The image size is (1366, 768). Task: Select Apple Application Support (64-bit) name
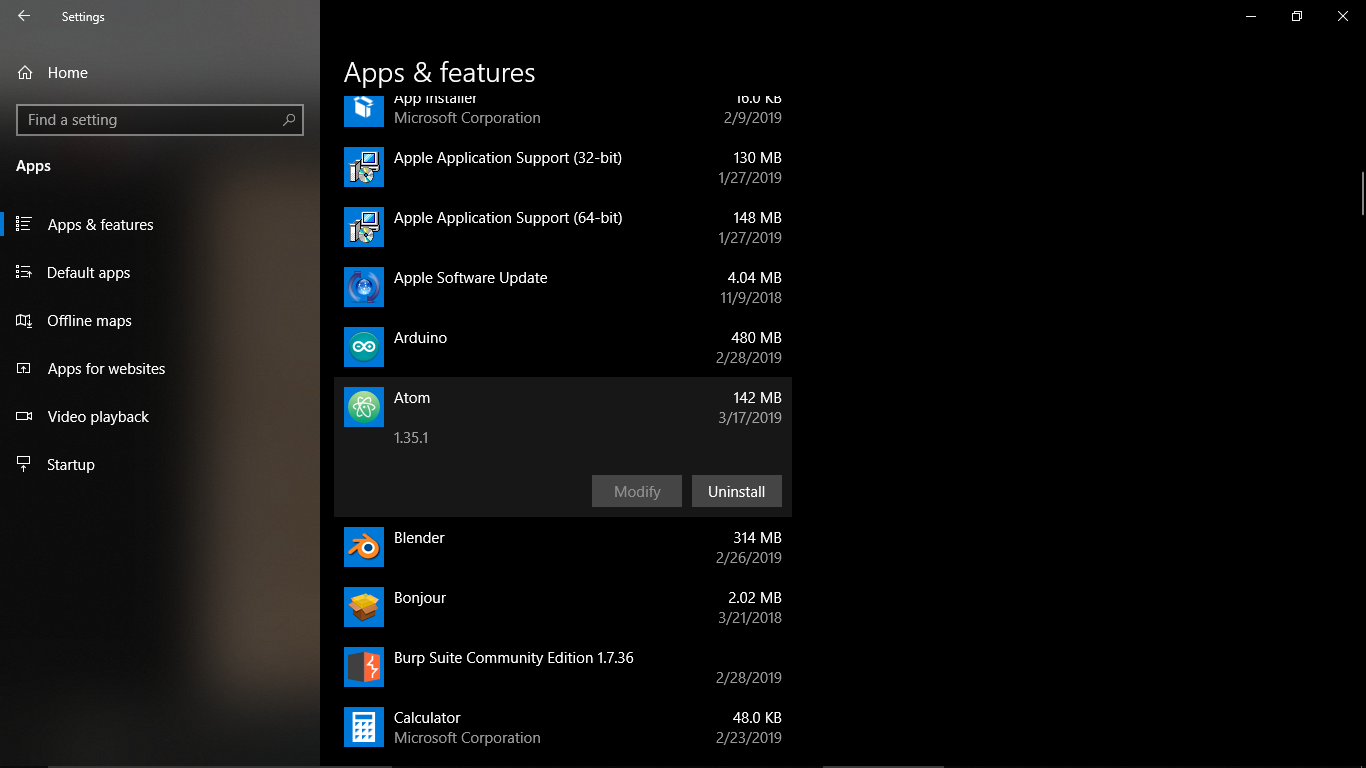[508, 218]
